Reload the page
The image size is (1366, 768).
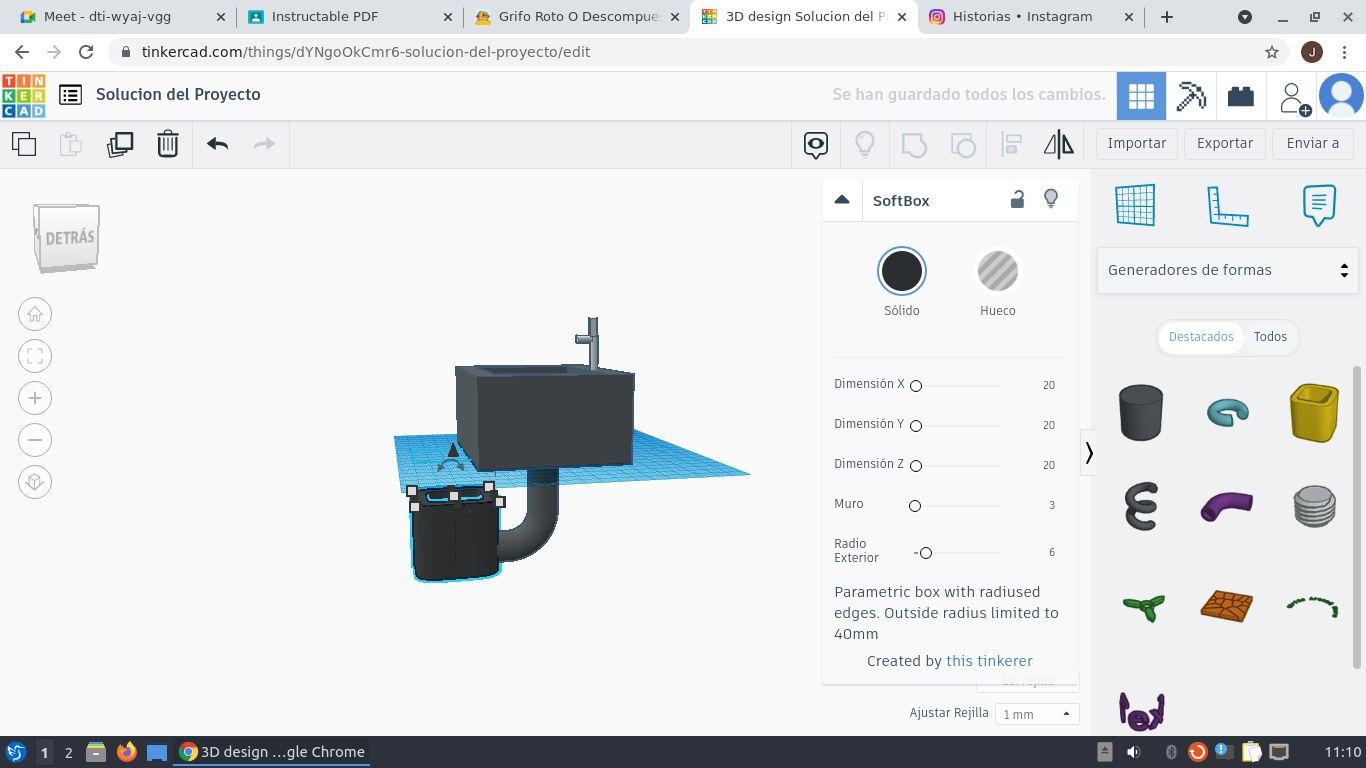coord(86,52)
